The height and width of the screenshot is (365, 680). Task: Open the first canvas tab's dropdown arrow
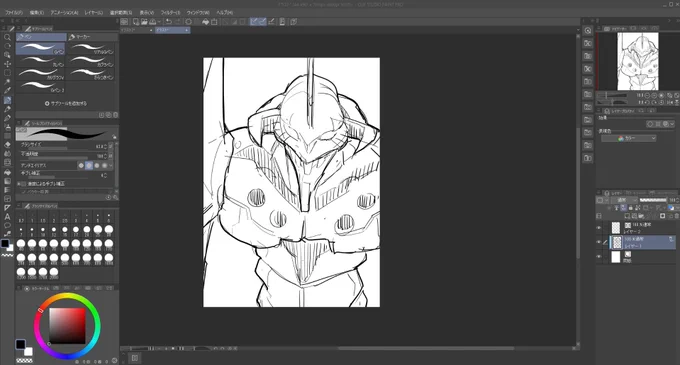(151, 30)
